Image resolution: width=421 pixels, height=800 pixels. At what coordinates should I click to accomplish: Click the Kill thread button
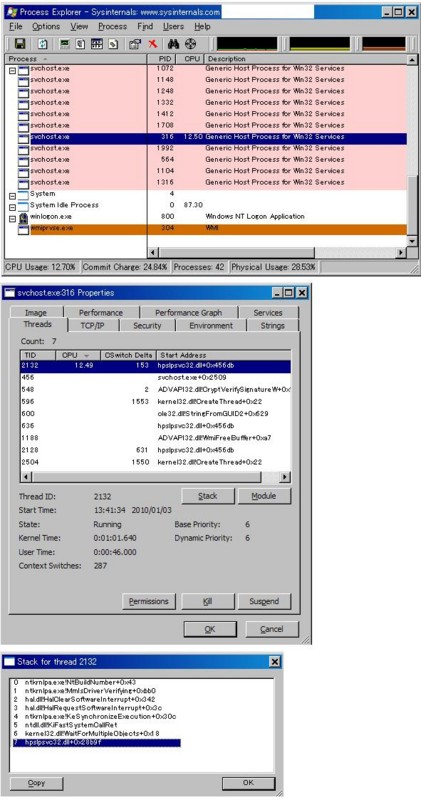(208, 602)
